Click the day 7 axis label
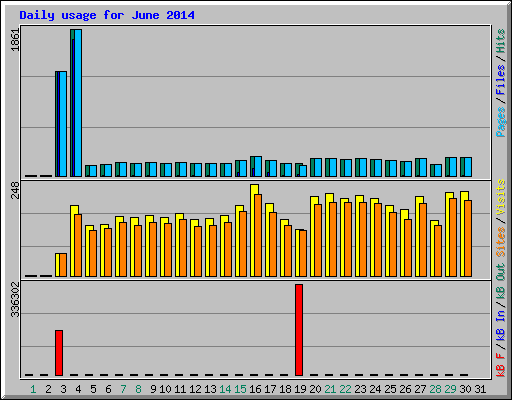 [x=123, y=389]
